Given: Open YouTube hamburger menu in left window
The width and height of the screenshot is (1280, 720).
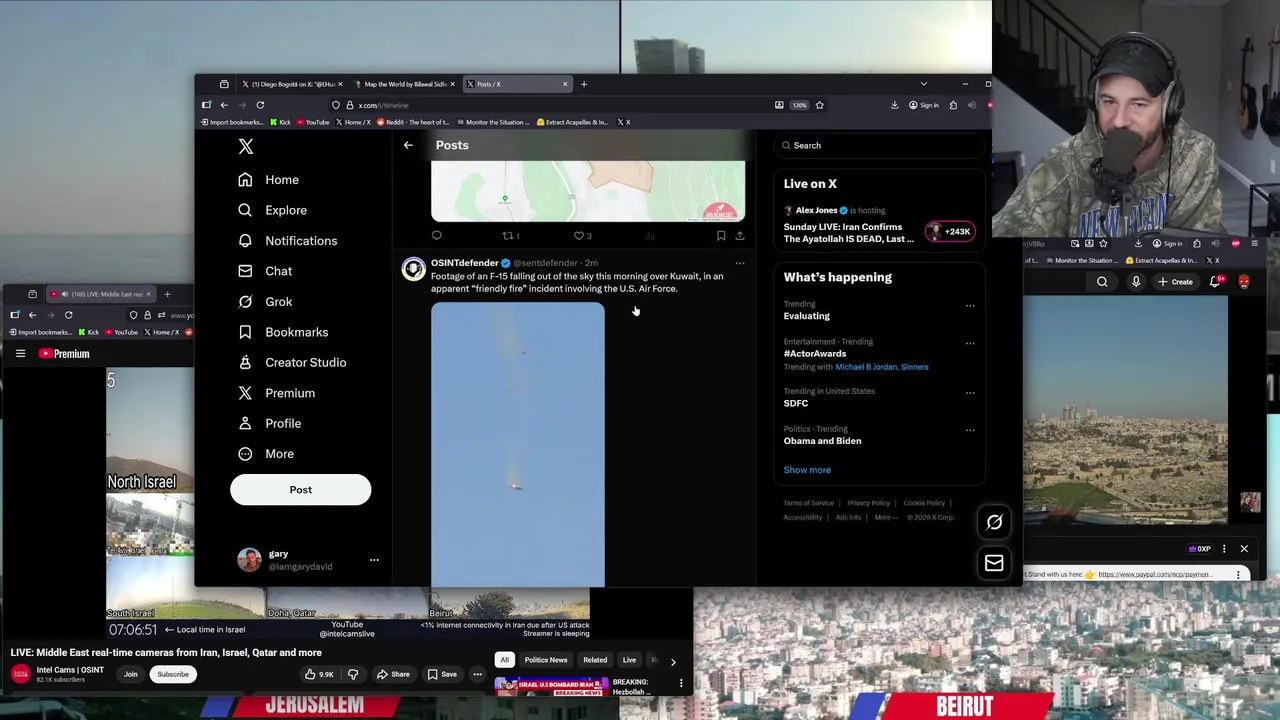Looking at the screenshot, I should coord(20,353).
